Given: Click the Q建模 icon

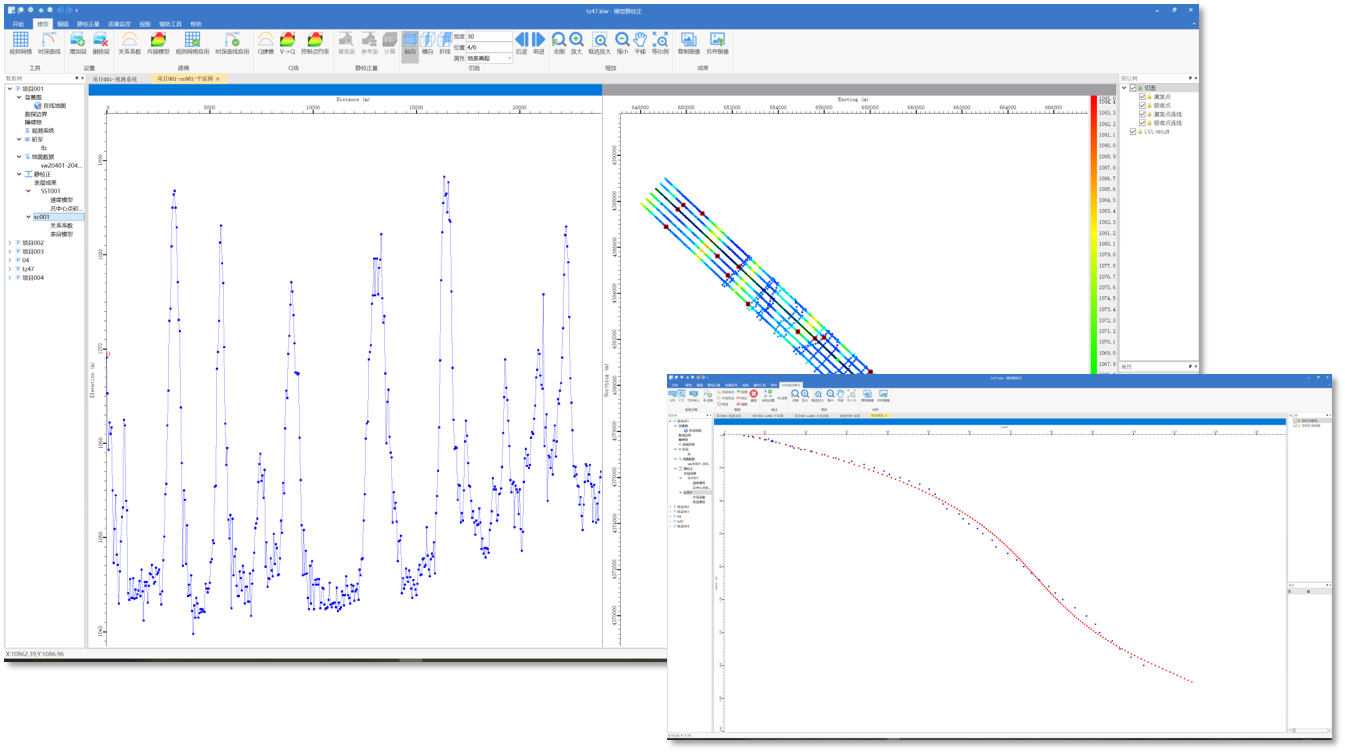Looking at the screenshot, I should (x=266, y=39).
